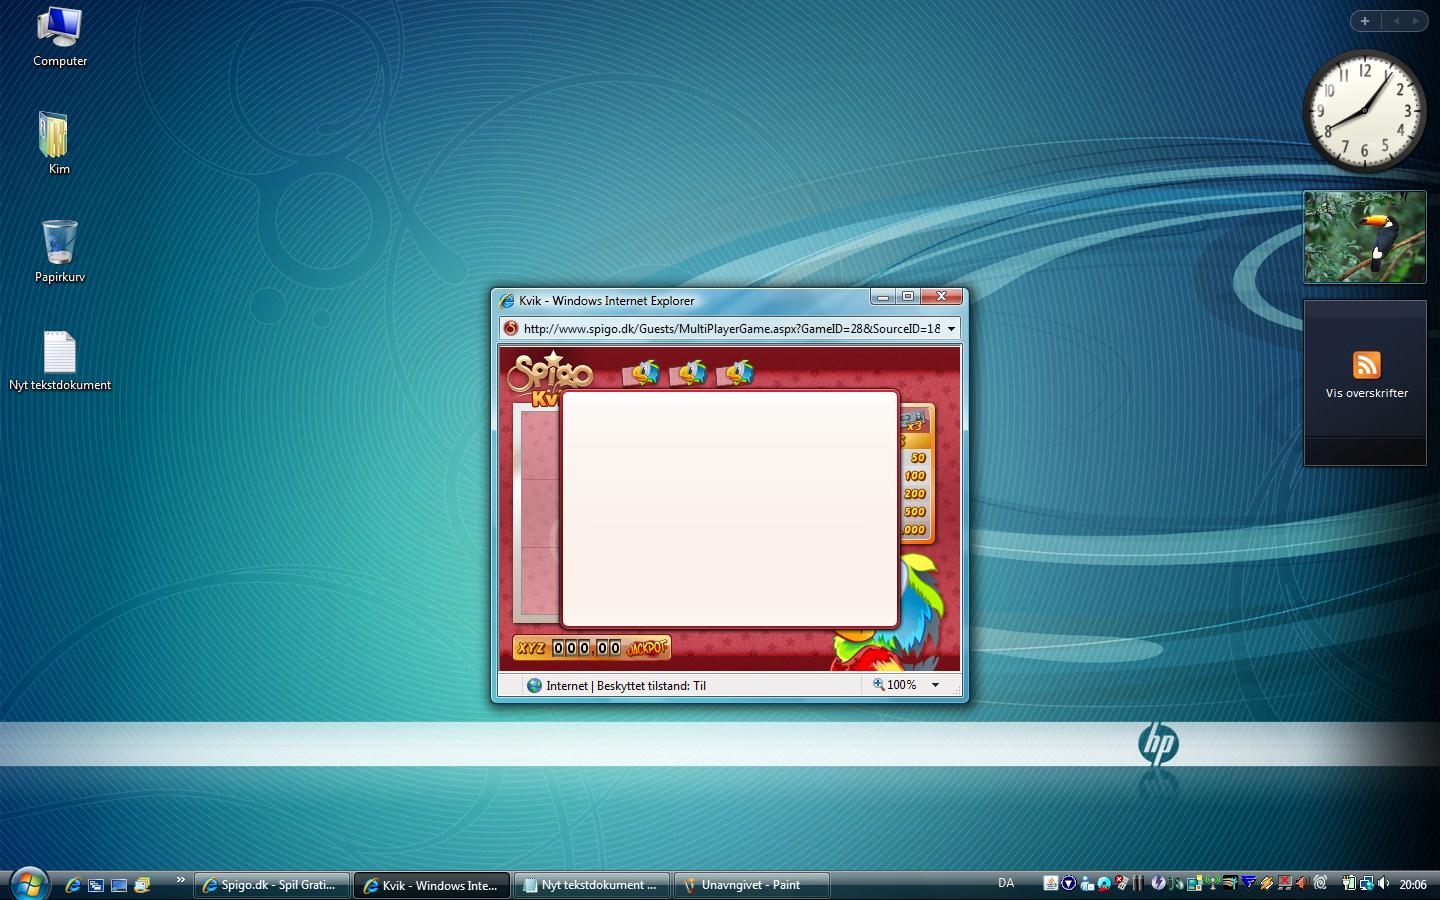1440x900 pixels.
Task: Open the Windows Start orb
Action: (28, 884)
